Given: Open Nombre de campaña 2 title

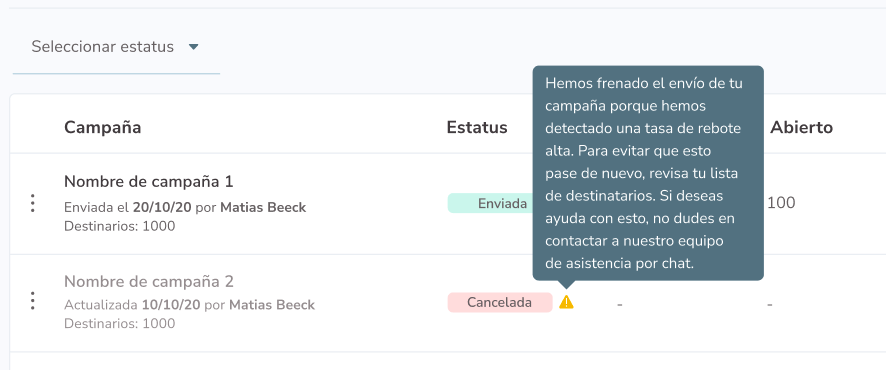Looking at the screenshot, I should 149,281.
